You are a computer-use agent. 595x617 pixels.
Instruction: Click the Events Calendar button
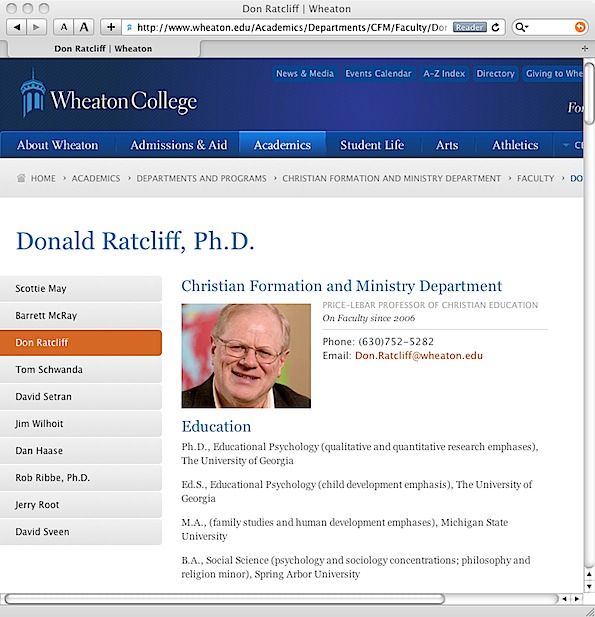(x=378, y=74)
